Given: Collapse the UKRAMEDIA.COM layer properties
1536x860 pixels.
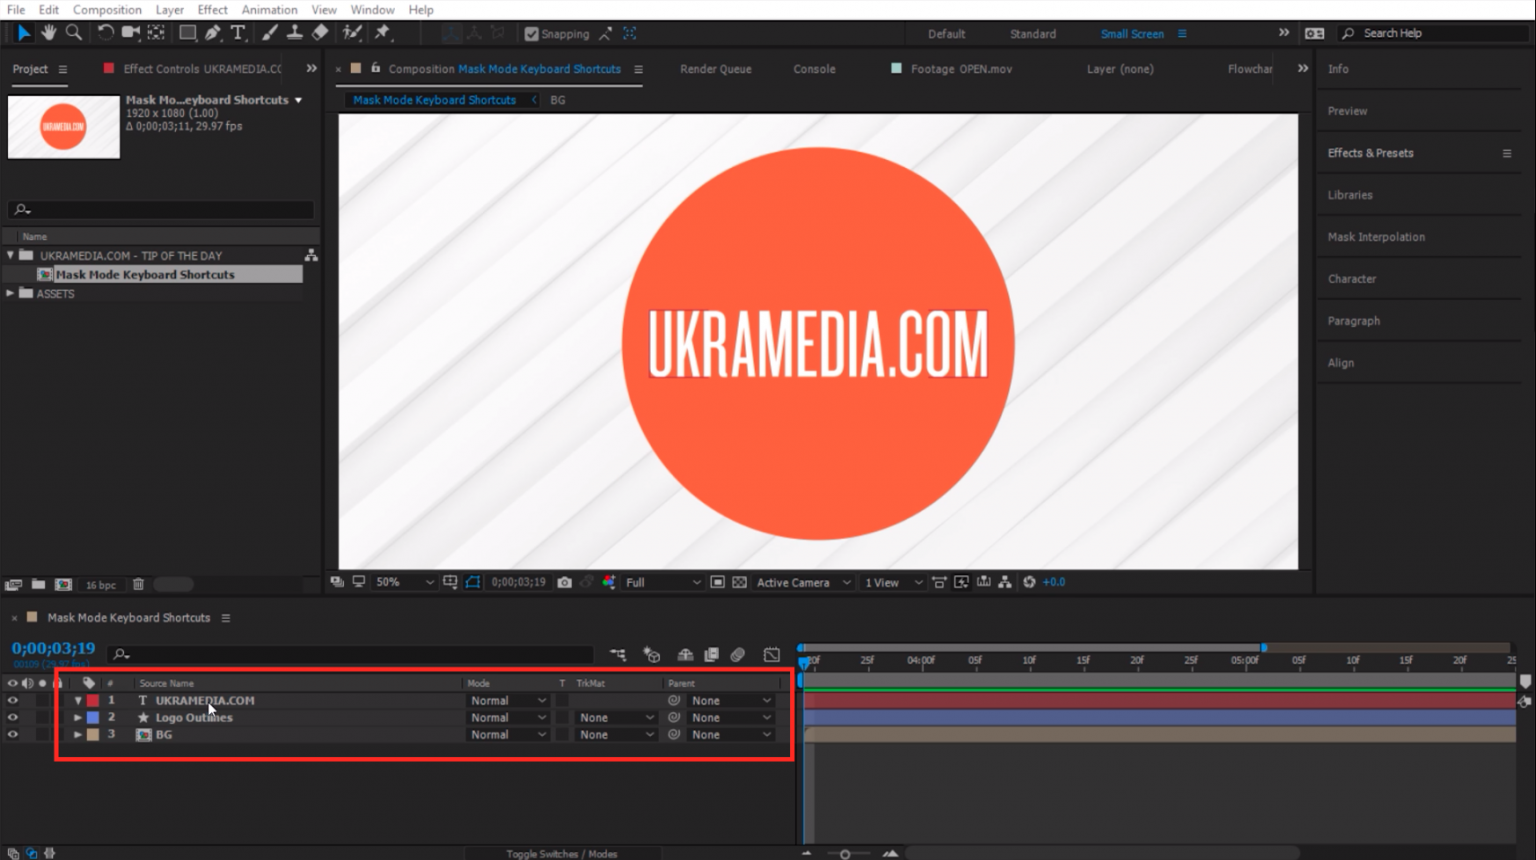Looking at the screenshot, I should pos(78,701).
